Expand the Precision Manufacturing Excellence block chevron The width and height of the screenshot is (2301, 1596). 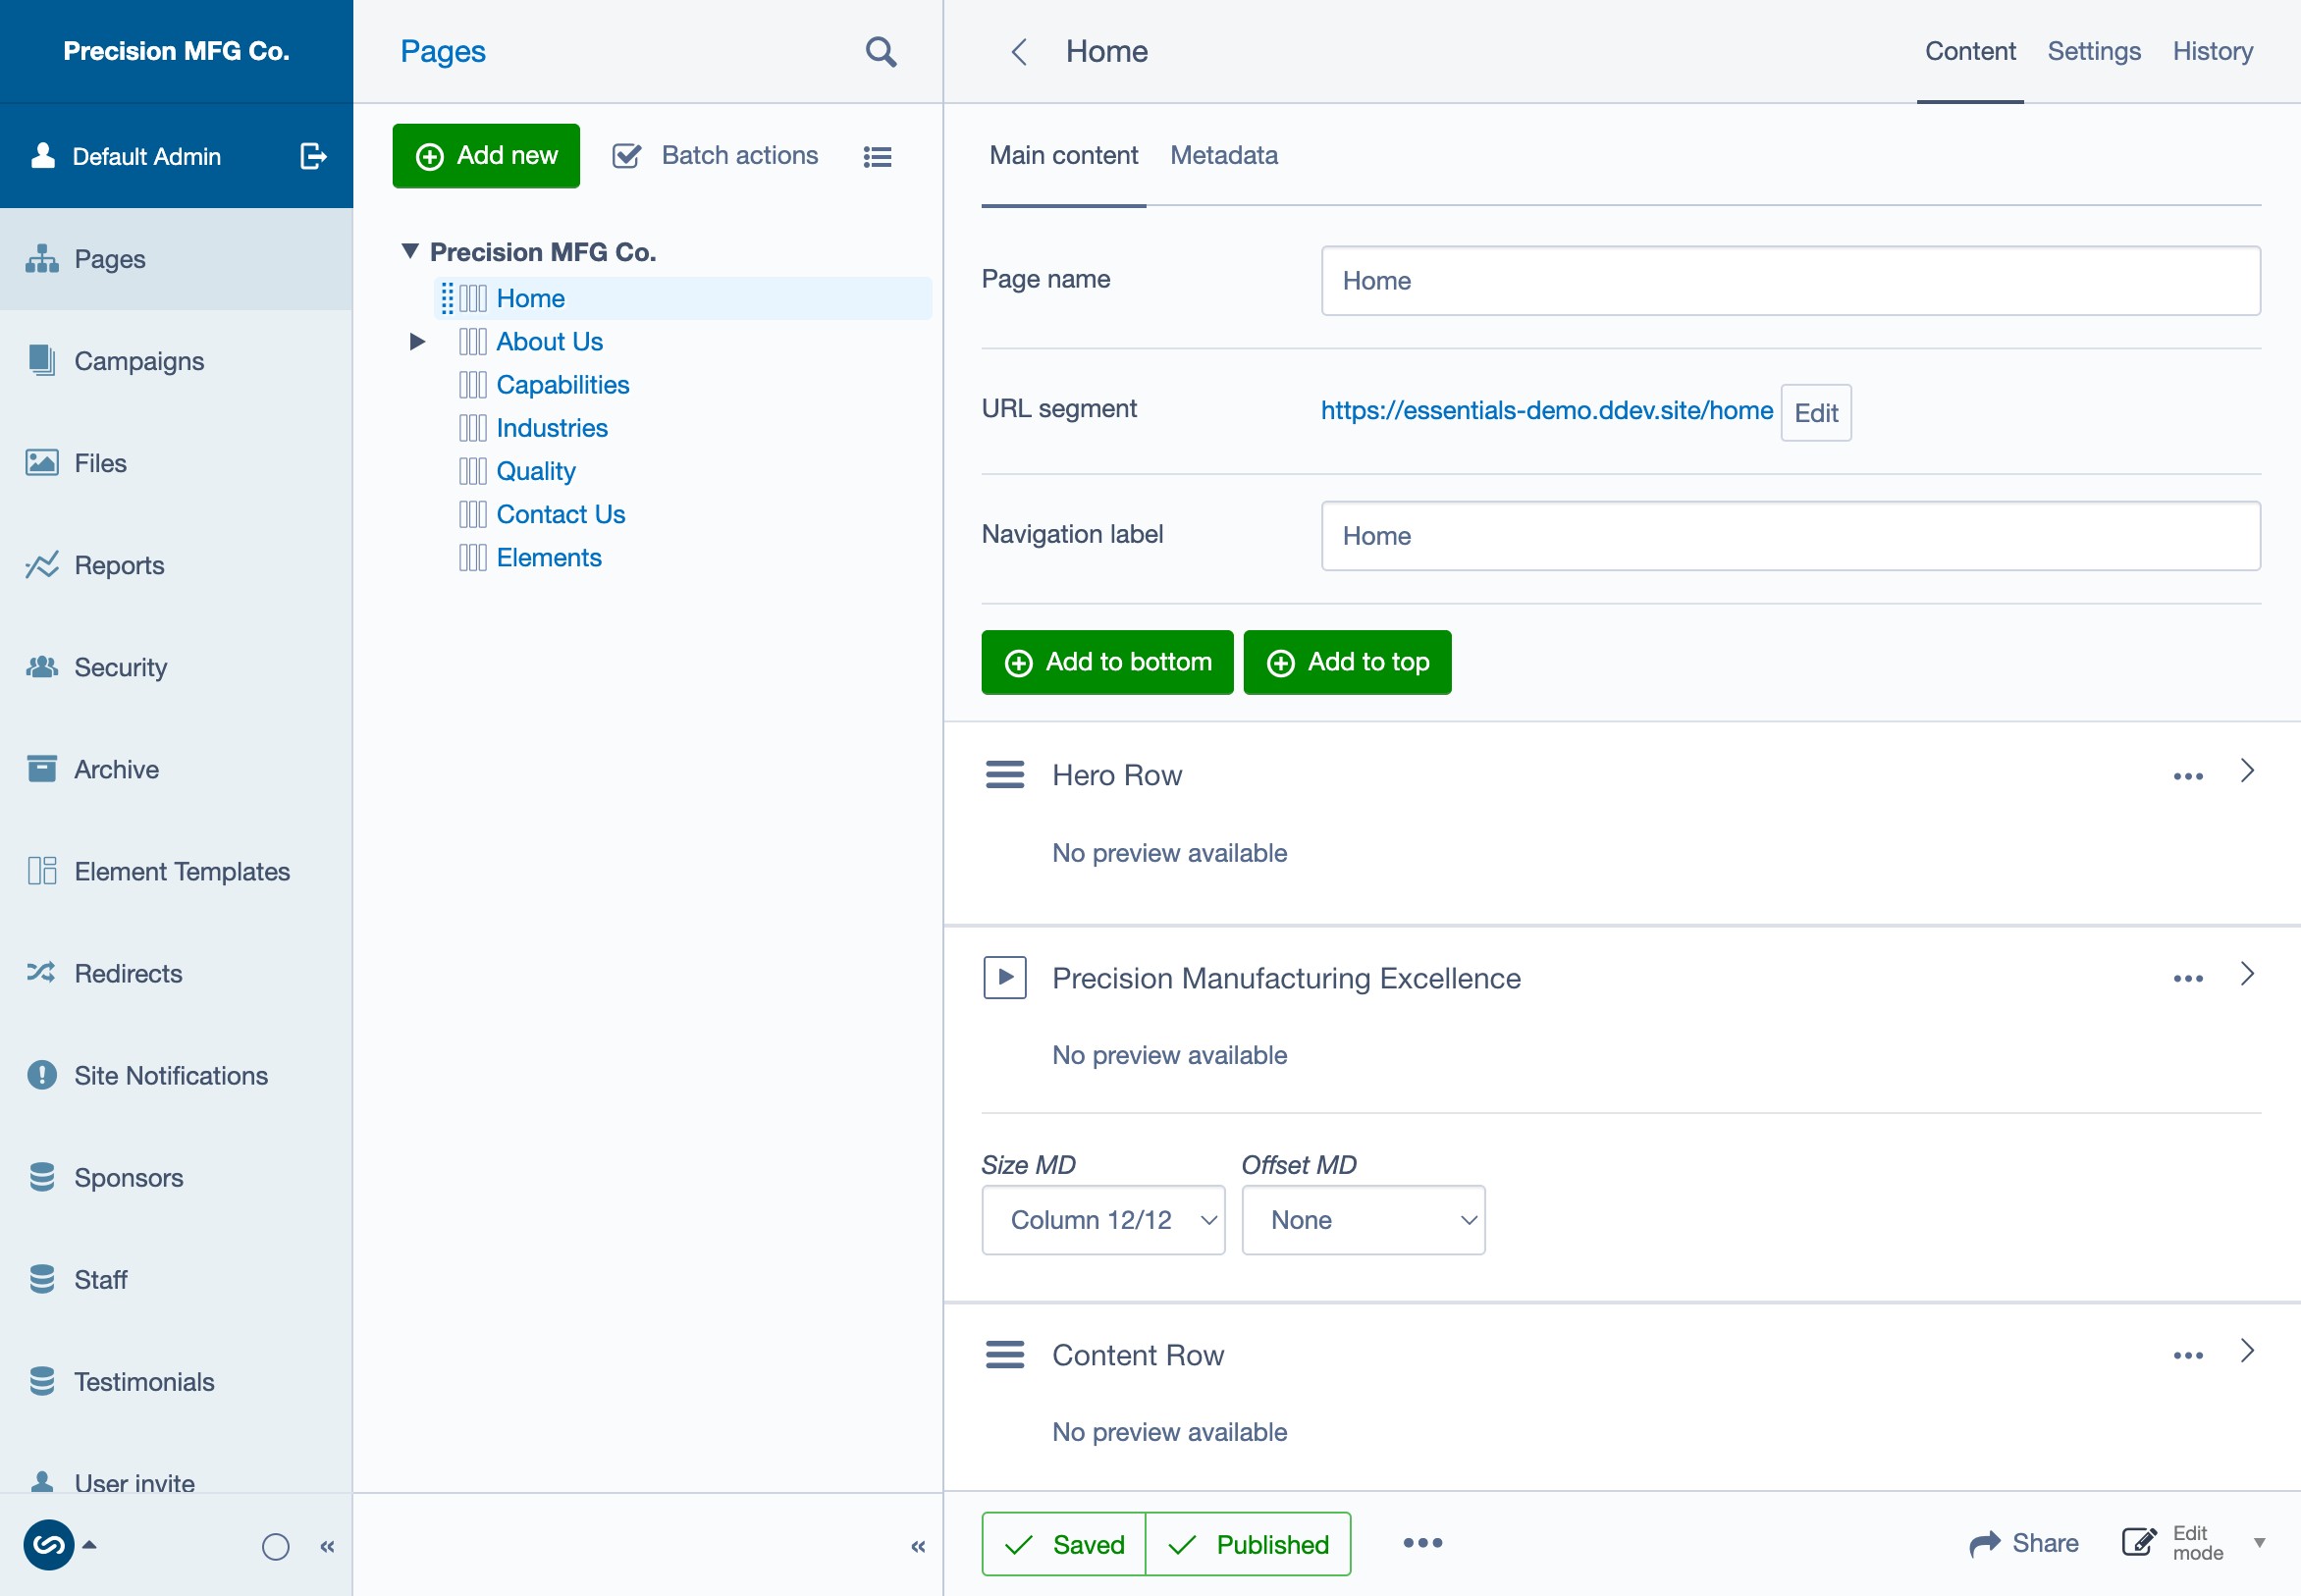coord(2247,974)
